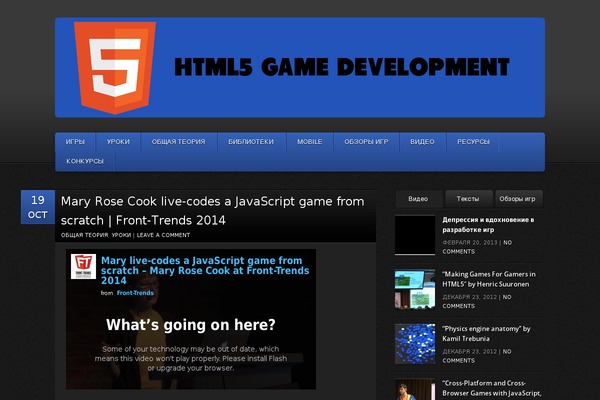
Task: Open the Physics engine anatomy link
Action: (x=486, y=333)
